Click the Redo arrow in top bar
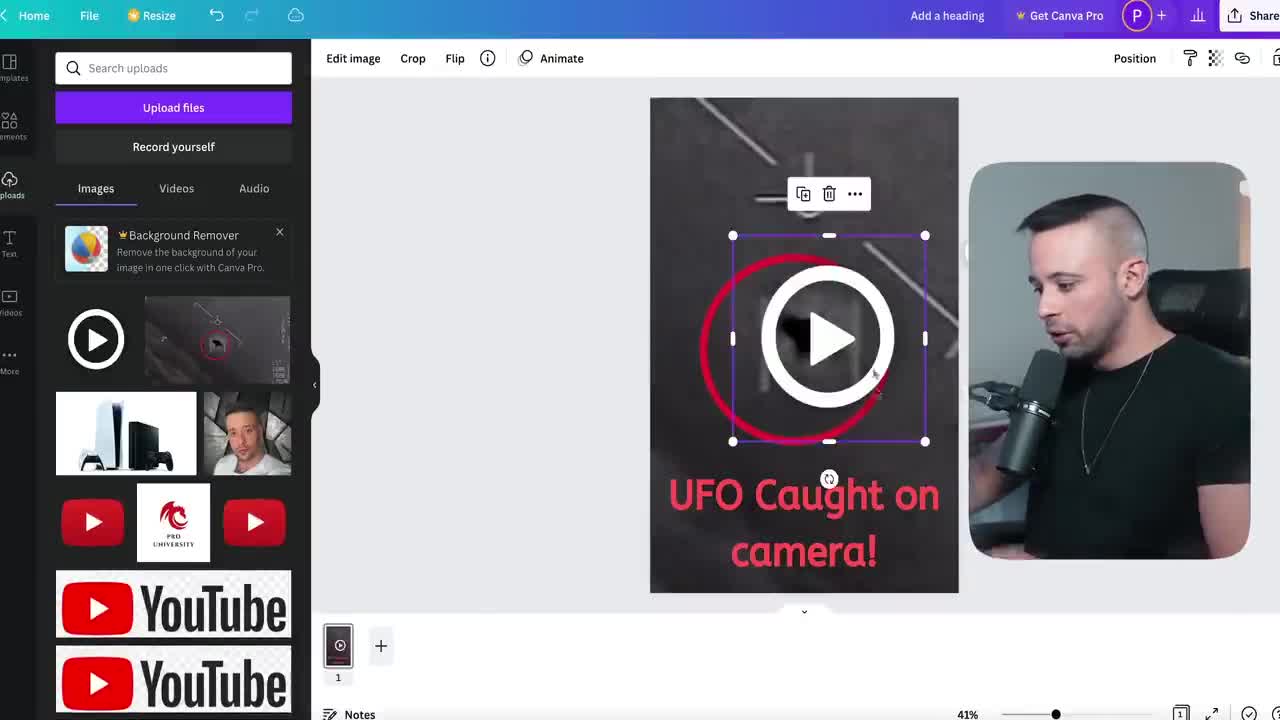 [x=252, y=15]
